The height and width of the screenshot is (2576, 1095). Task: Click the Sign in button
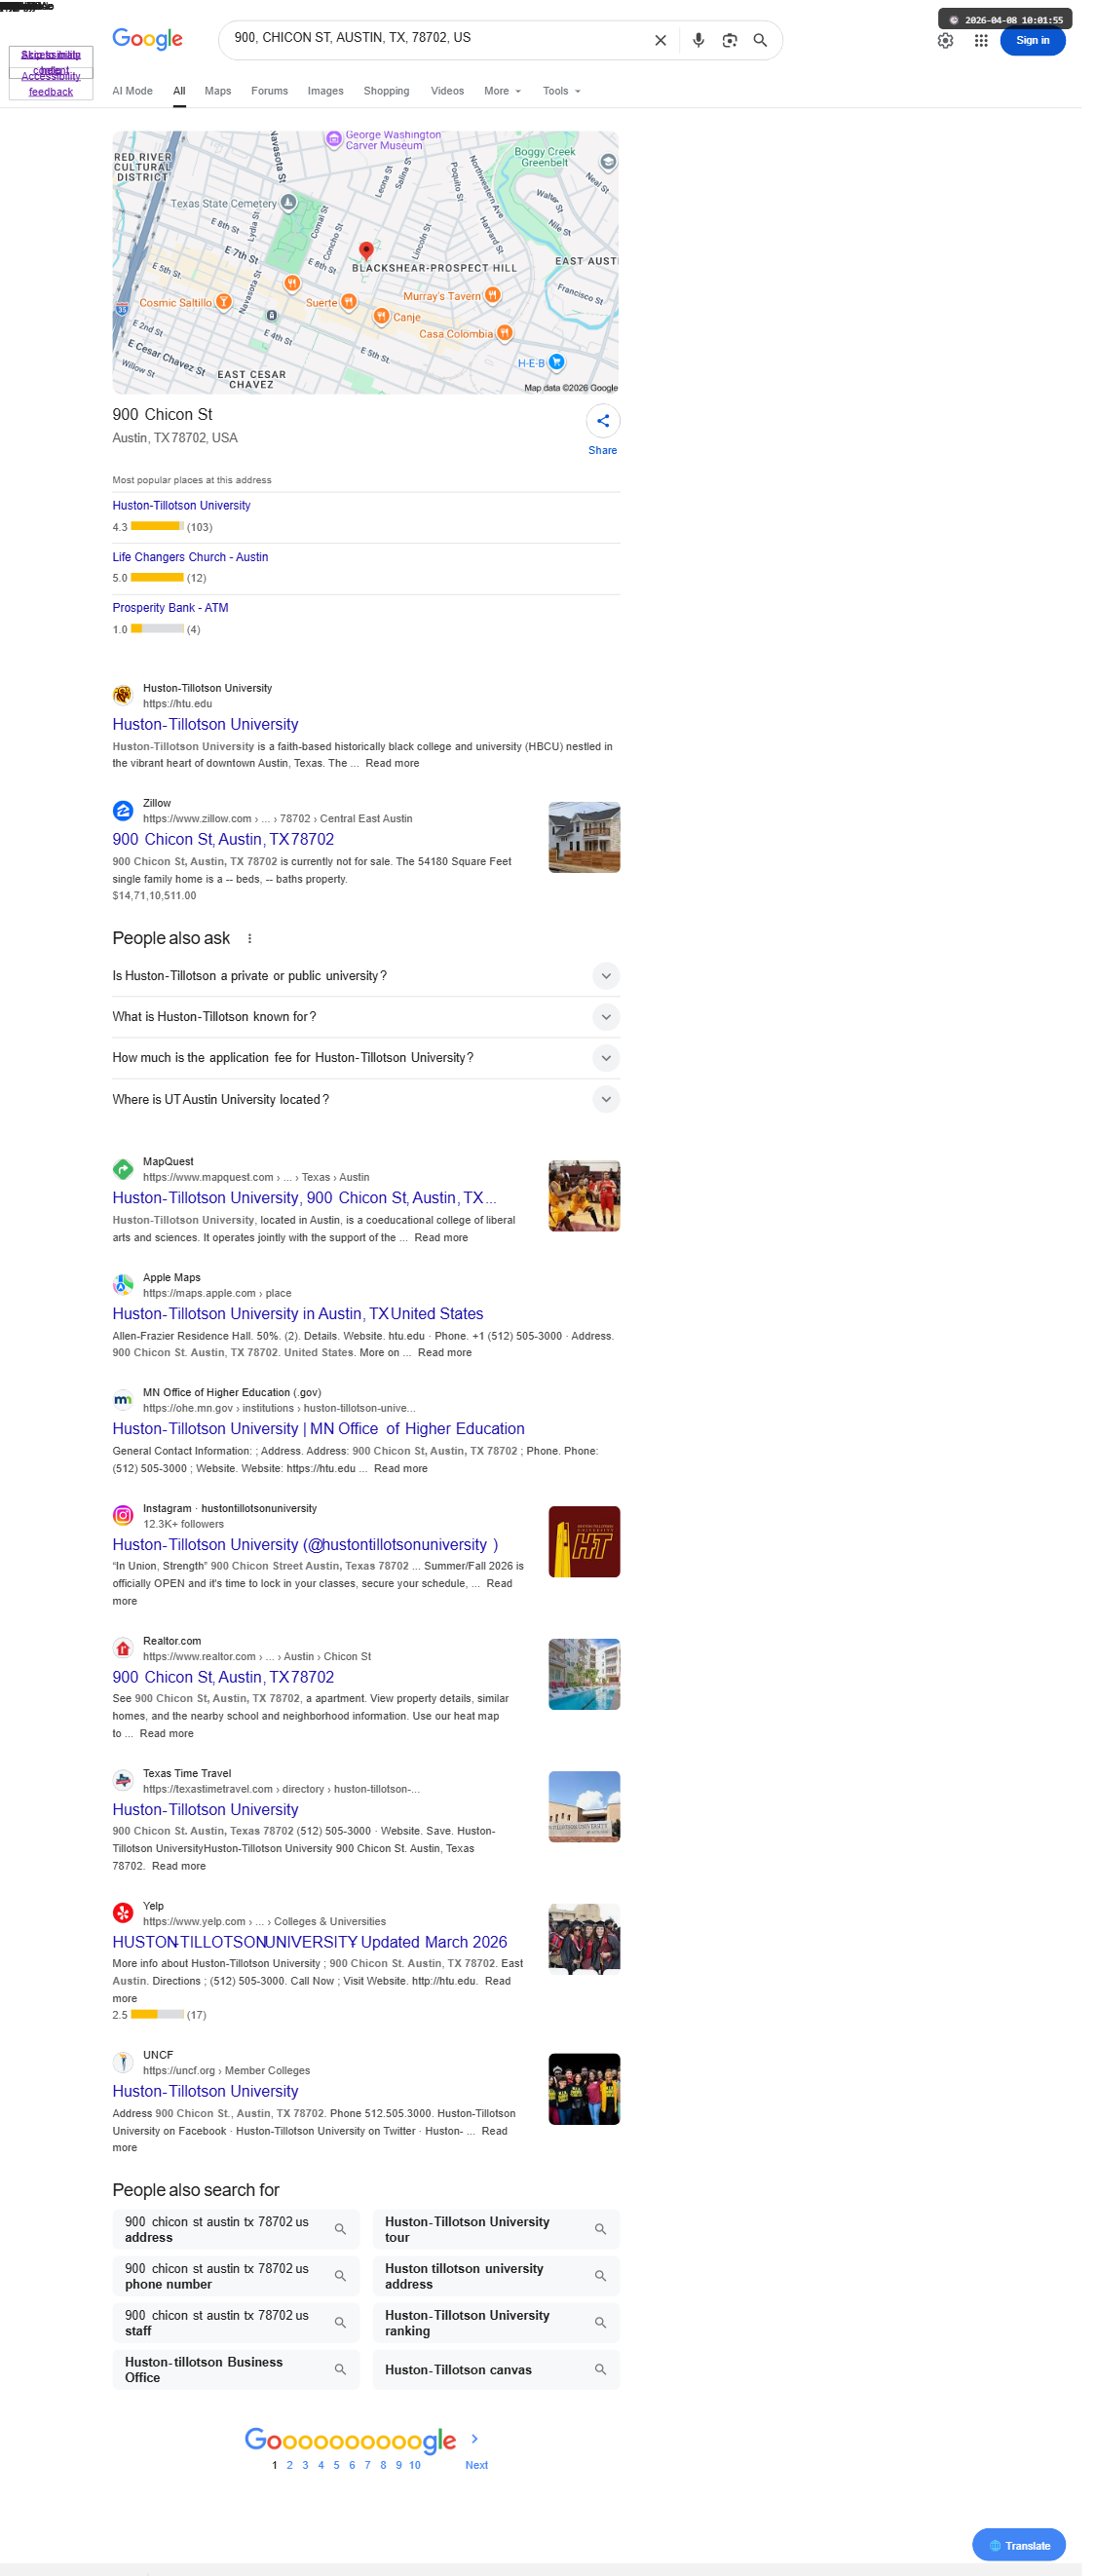pyautogui.click(x=1032, y=41)
